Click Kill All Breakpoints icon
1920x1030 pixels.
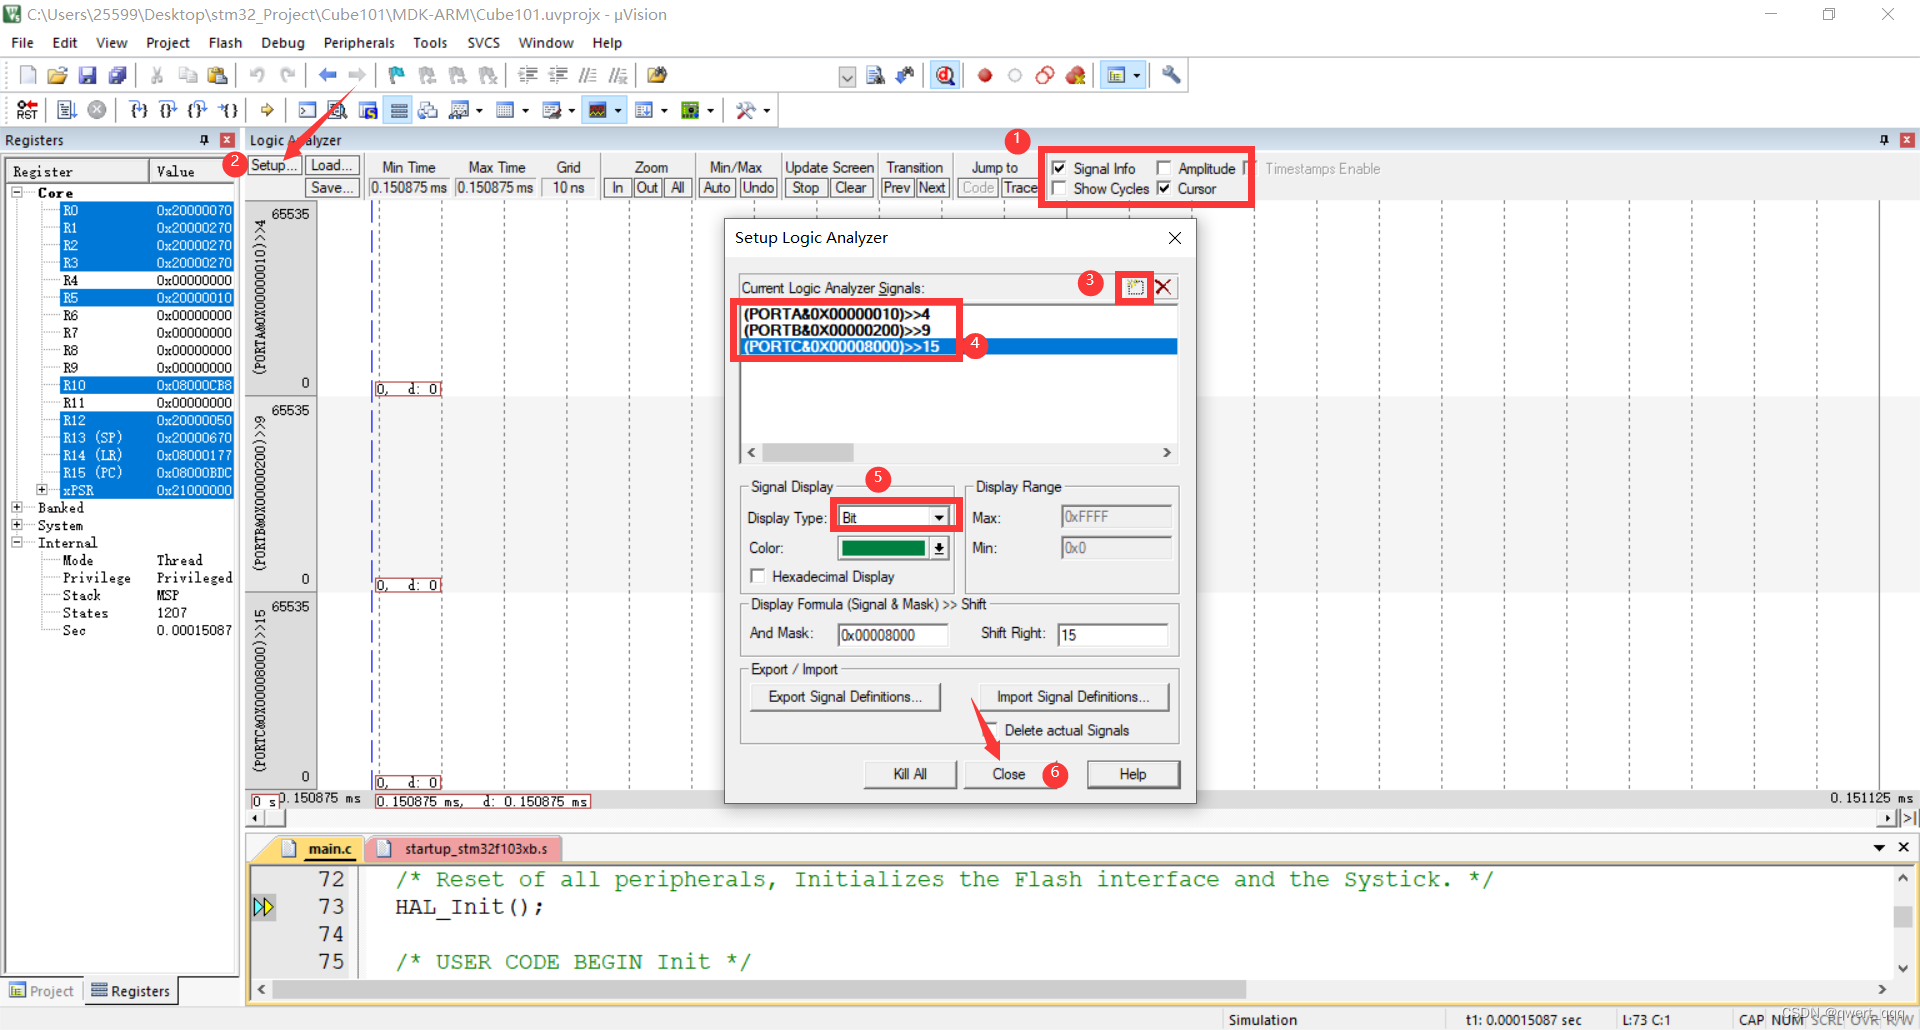(1076, 75)
